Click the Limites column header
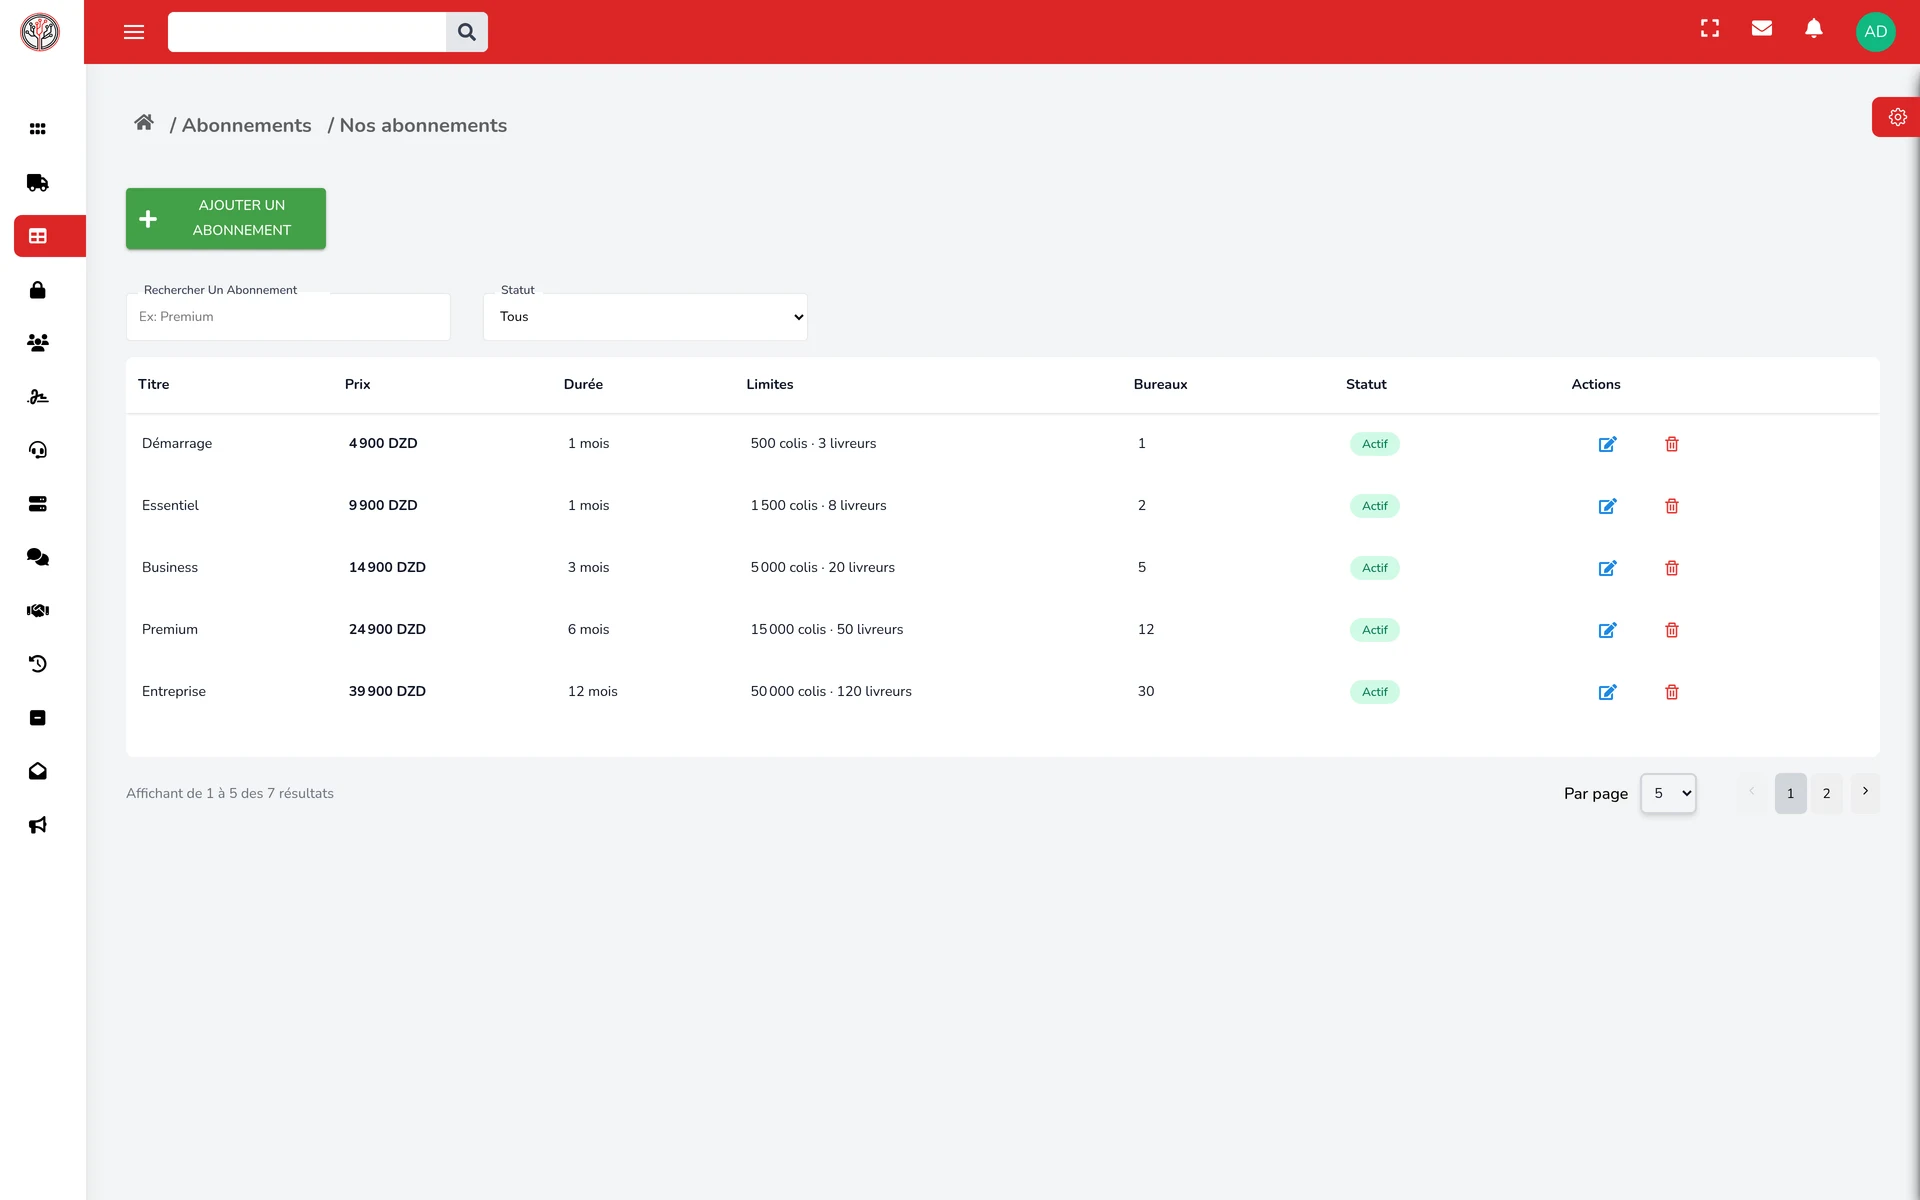Image resolution: width=1920 pixels, height=1200 pixels. point(770,384)
